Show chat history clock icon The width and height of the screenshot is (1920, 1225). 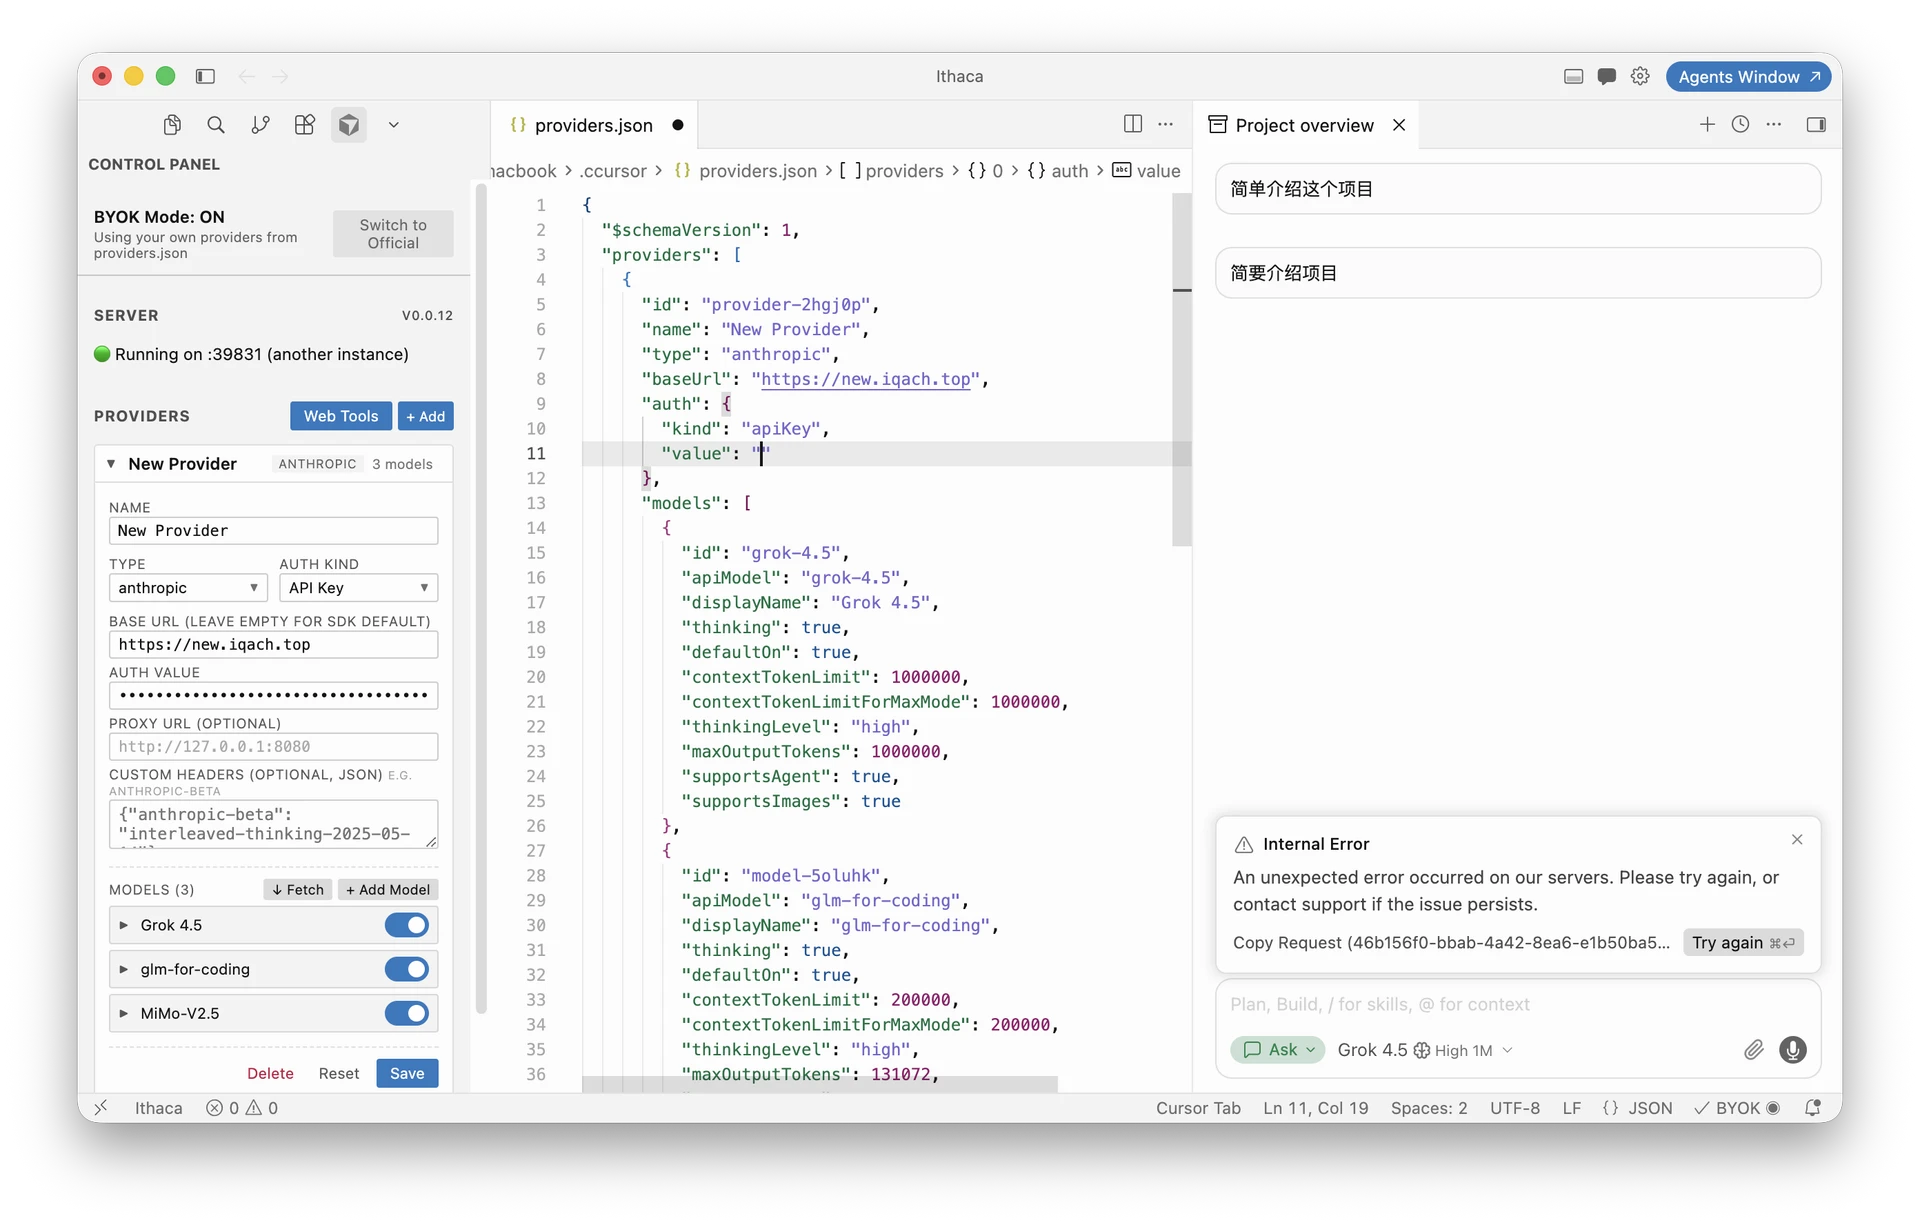pyautogui.click(x=1741, y=124)
